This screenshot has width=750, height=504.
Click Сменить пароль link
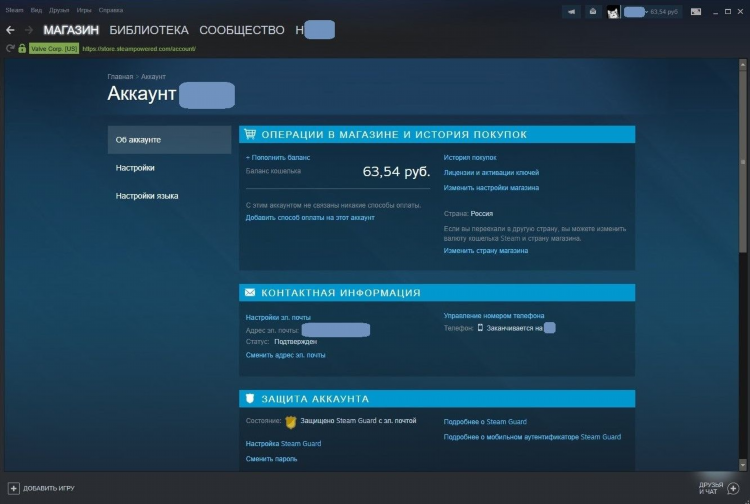click(x=271, y=459)
